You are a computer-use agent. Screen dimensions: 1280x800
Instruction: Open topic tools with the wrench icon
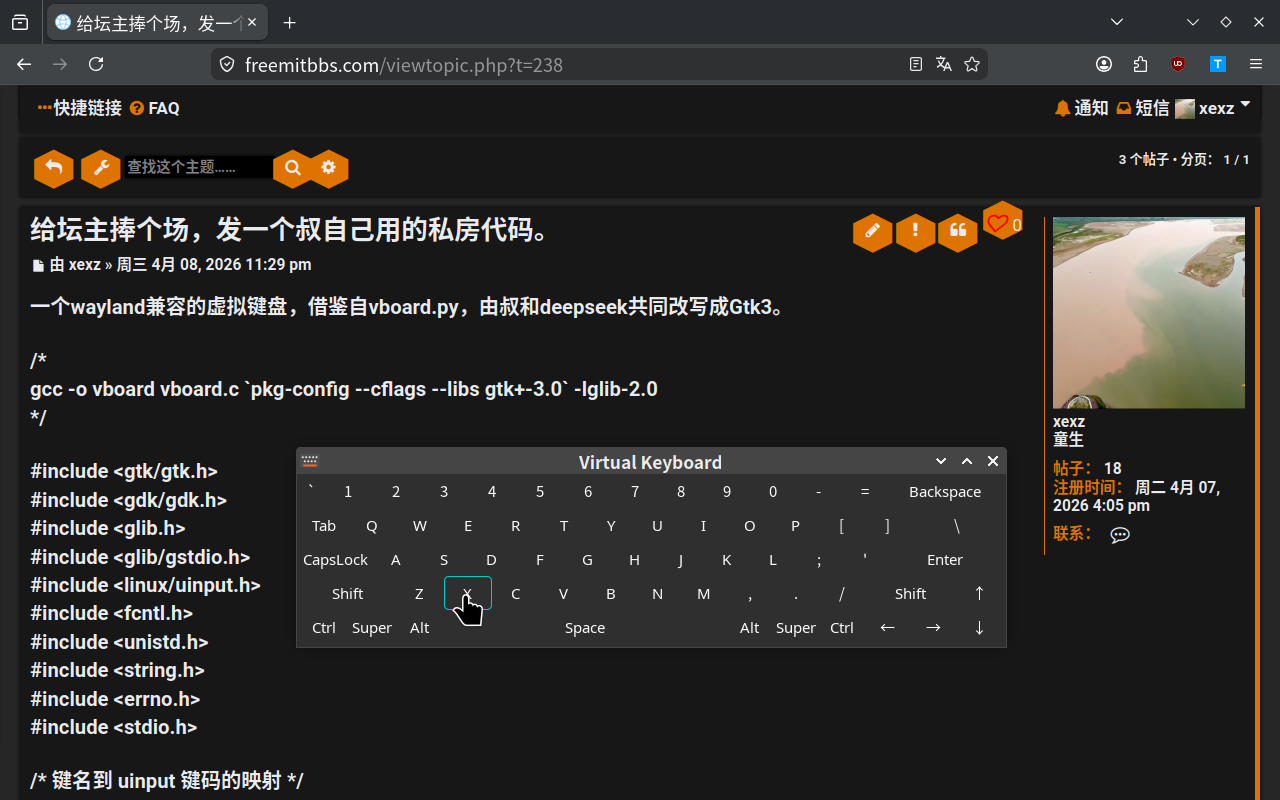101,168
